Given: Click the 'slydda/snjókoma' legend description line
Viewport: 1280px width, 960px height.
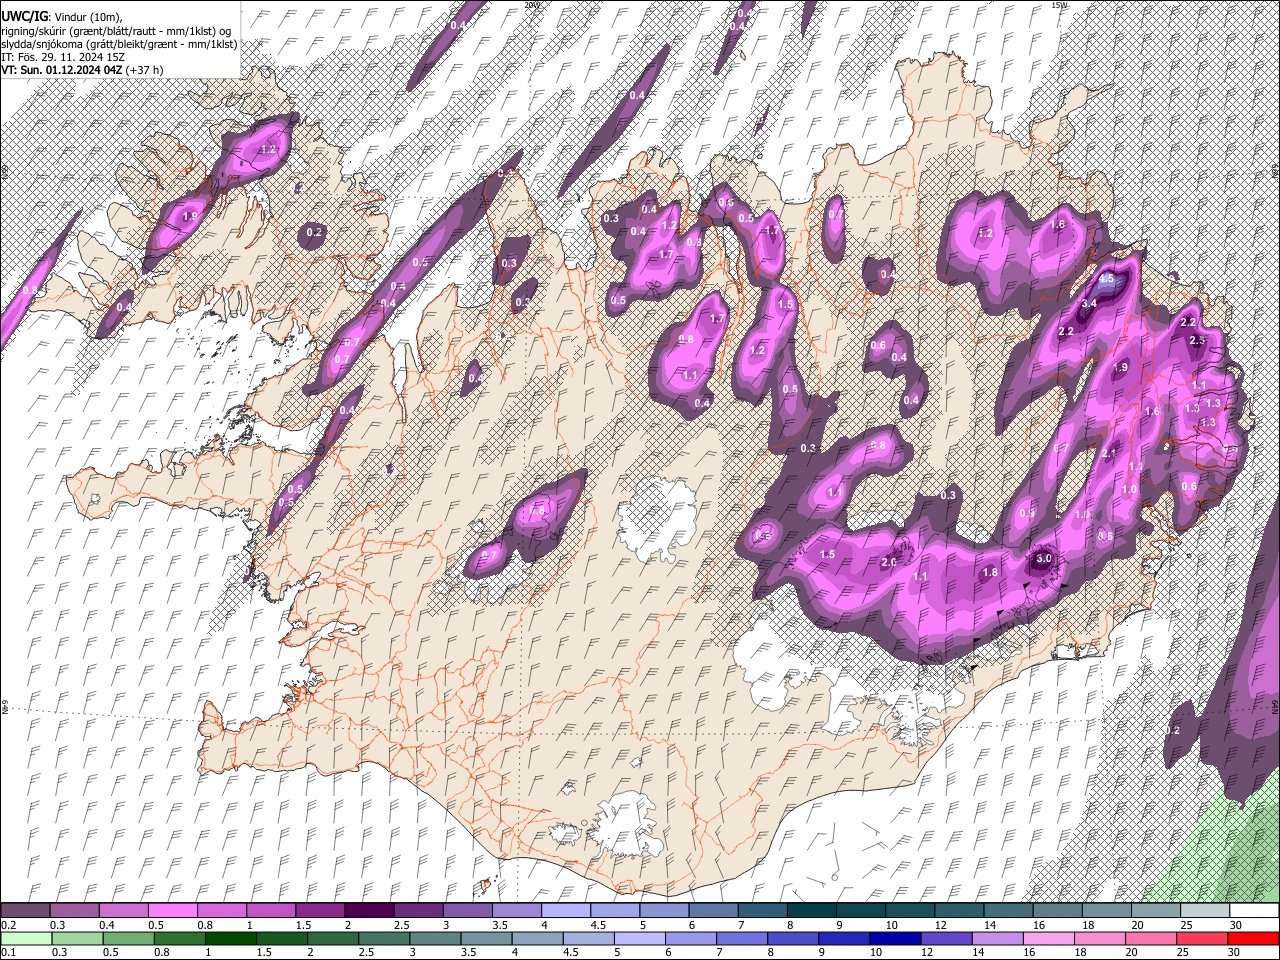Looking at the screenshot, I should click(119, 44).
